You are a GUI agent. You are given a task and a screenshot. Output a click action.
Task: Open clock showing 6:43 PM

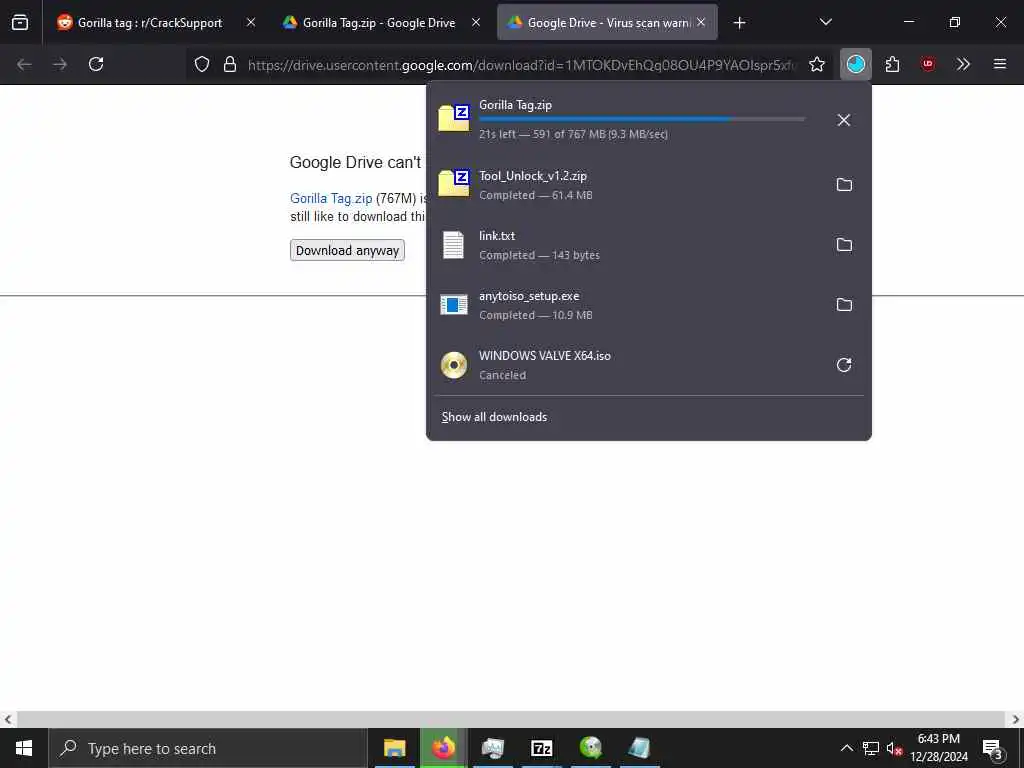tap(939, 748)
